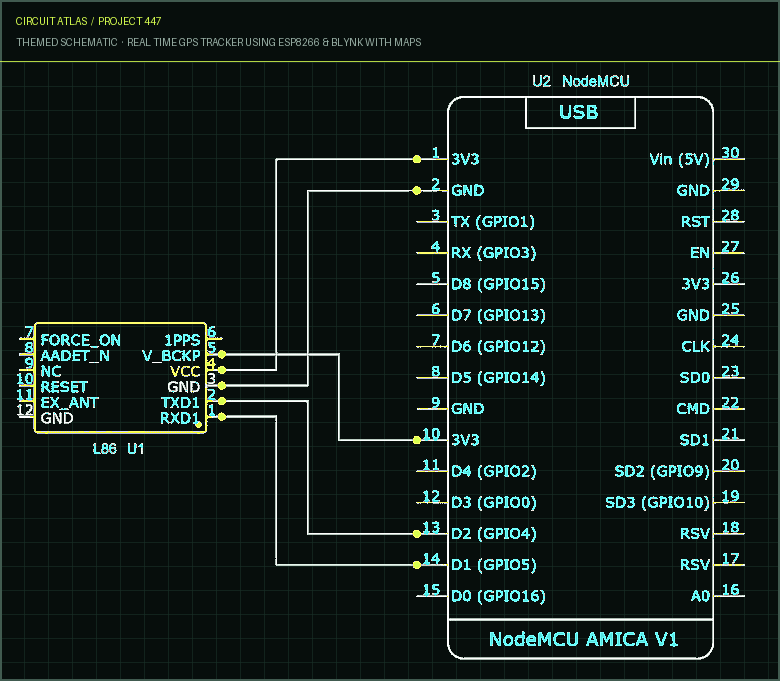Image resolution: width=780 pixels, height=681 pixels.
Task: Click the USB connector box on NodeMCU
Action: (x=580, y=113)
